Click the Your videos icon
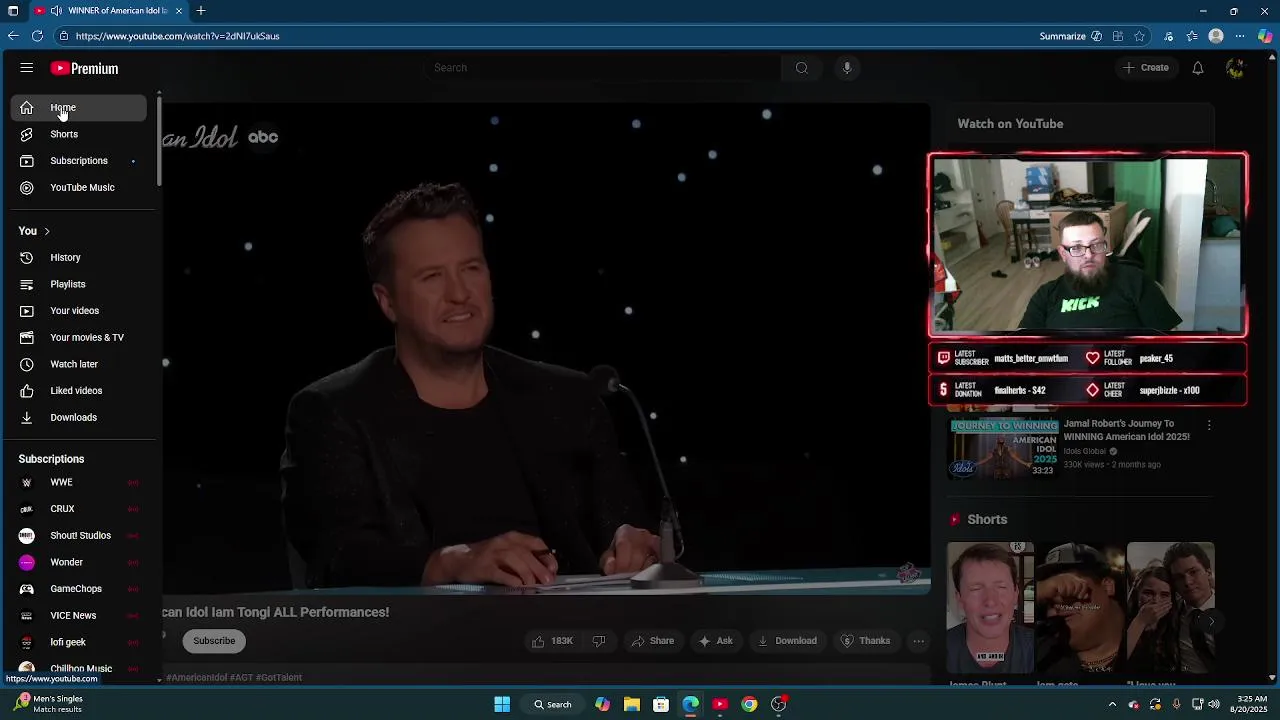 coord(27,311)
